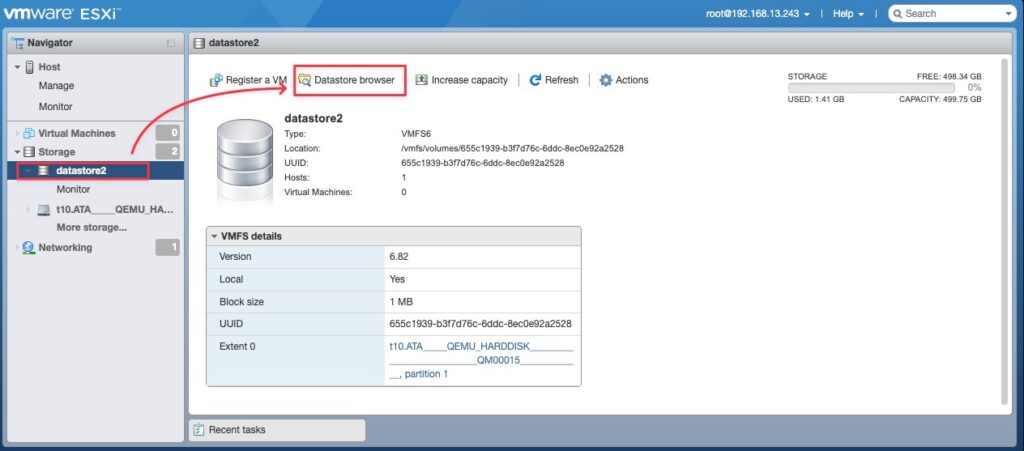This screenshot has height=451, width=1024.
Task: Expand the t10.ATA QEMU_HA device node
Action: 28,210
